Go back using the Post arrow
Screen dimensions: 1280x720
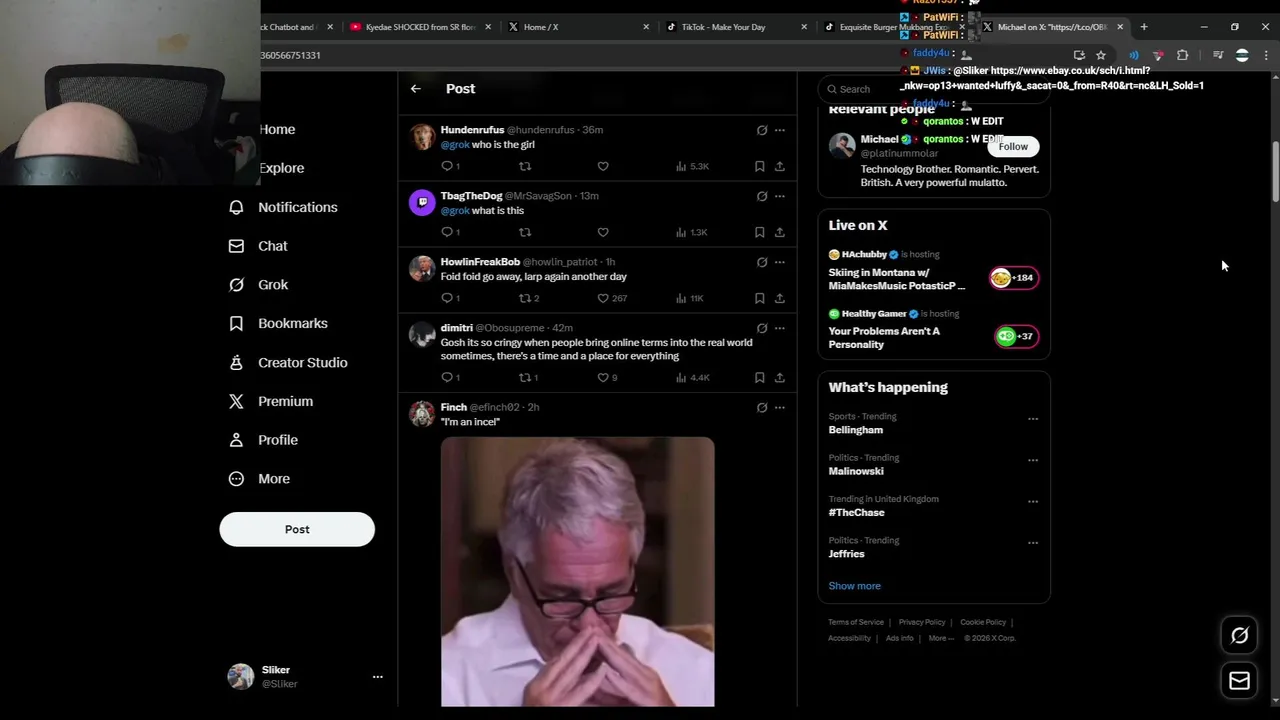415,89
